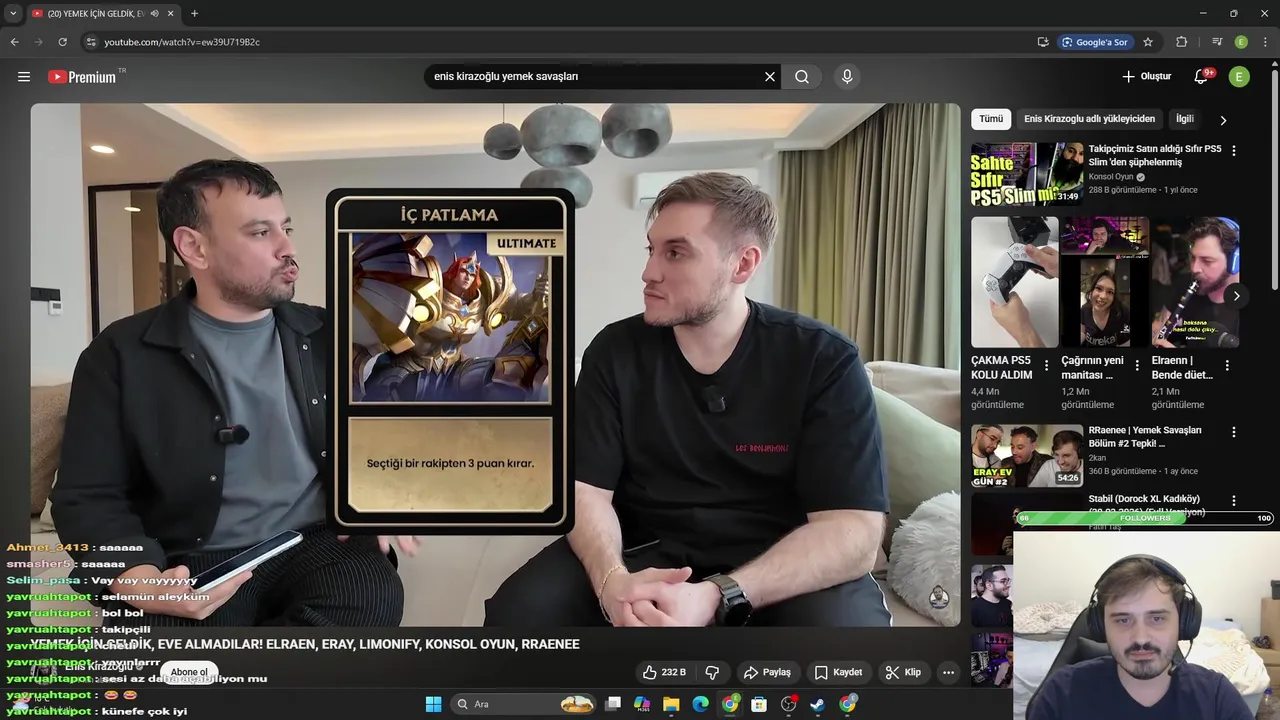This screenshot has height=720, width=1280.
Task: Open OBS Studio from the taskbar
Action: [788, 704]
